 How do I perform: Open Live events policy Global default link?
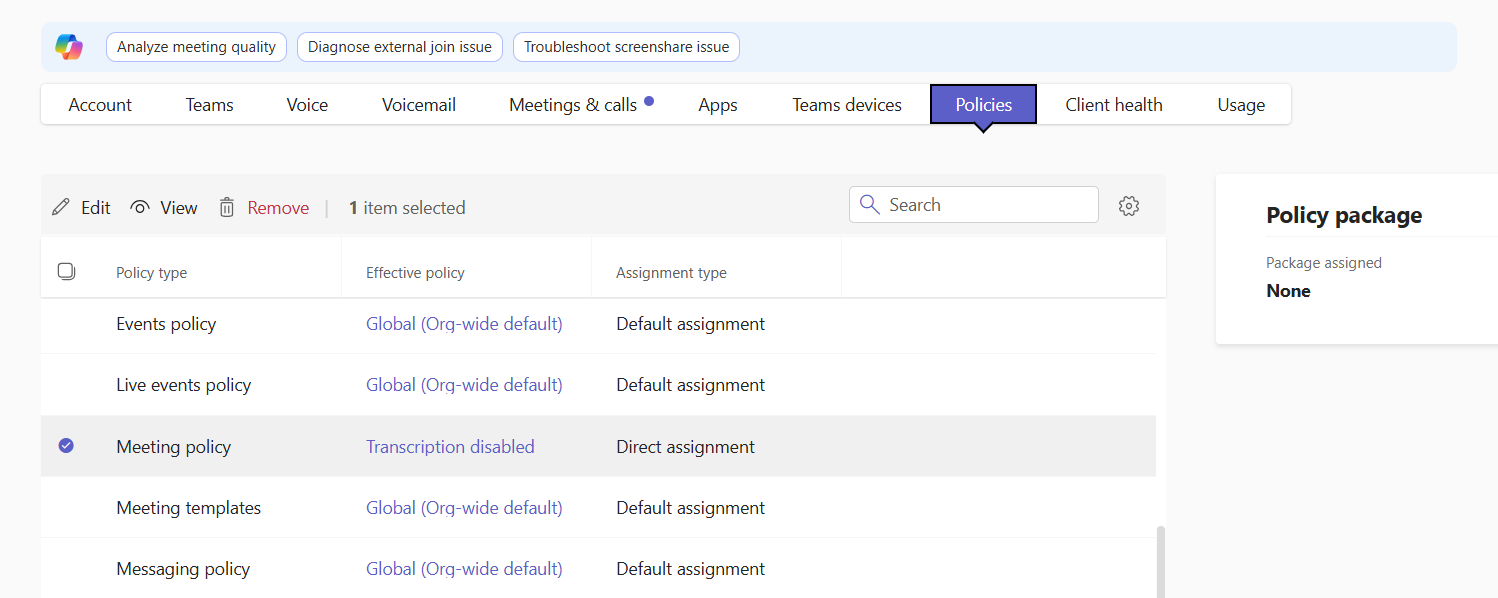(464, 385)
